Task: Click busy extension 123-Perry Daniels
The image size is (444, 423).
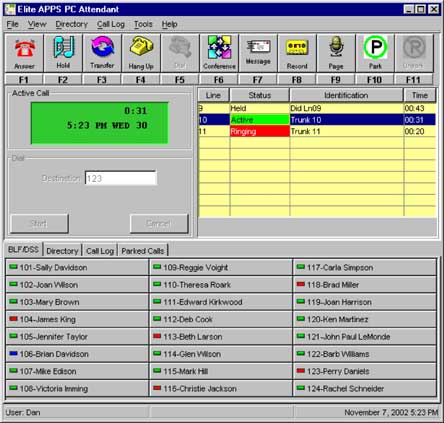Action: pos(365,371)
